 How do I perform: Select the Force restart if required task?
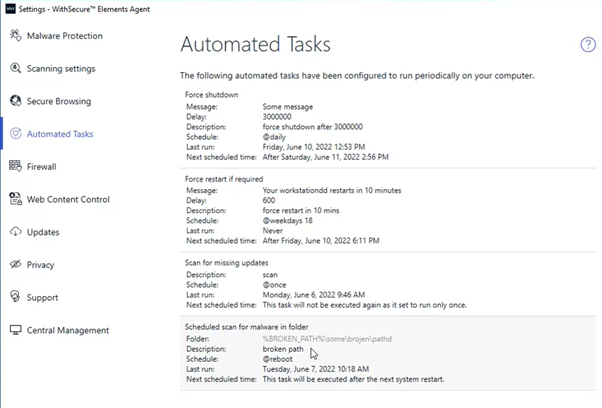(224, 179)
